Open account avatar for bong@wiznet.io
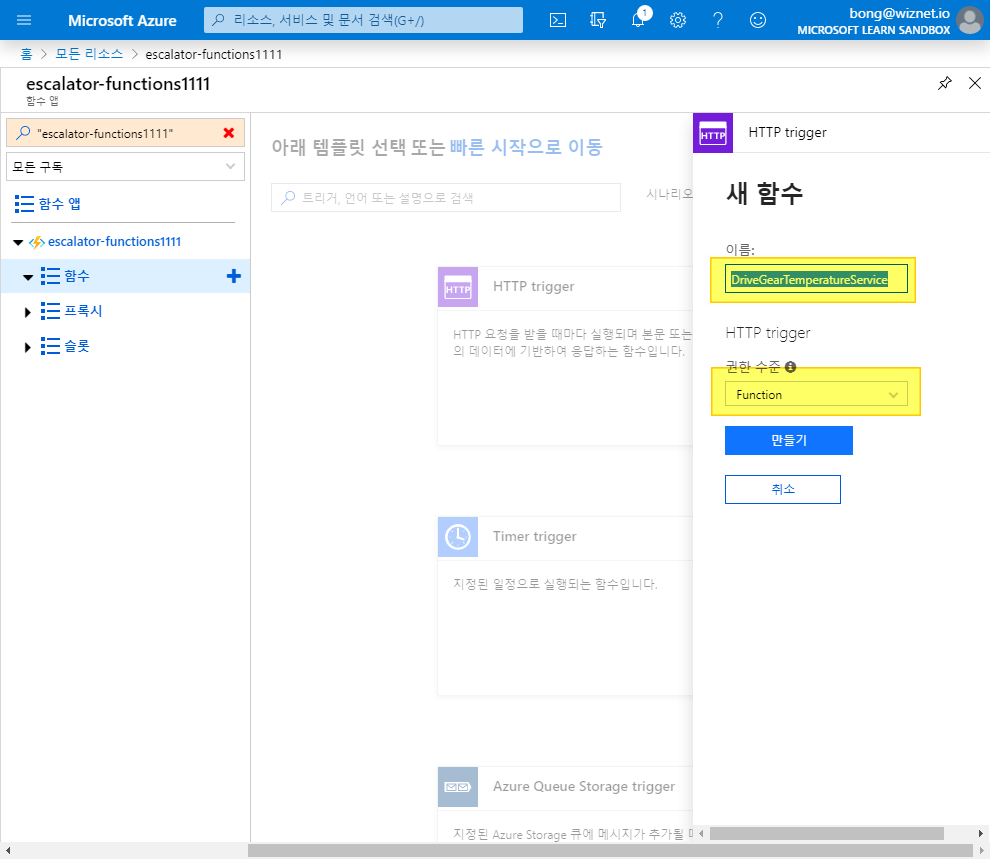 969,20
